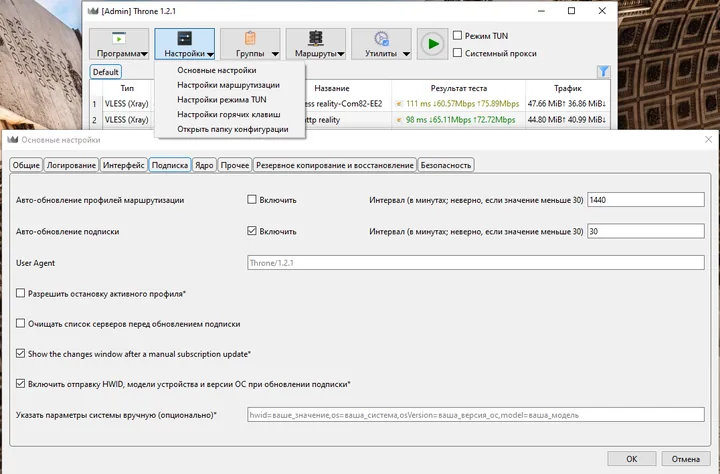The height and width of the screenshot is (474, 720).
Task: Uncheck Show the changes window after manual update
Action: click(20, 354)
